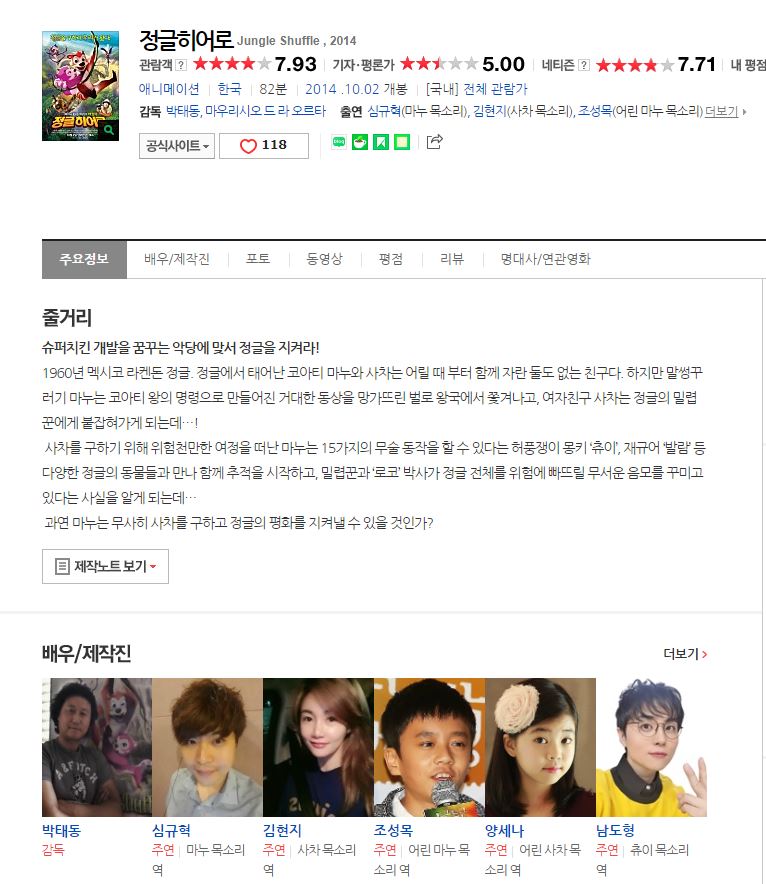Switch to the 배우/제작진 tab

pos(177,259)
